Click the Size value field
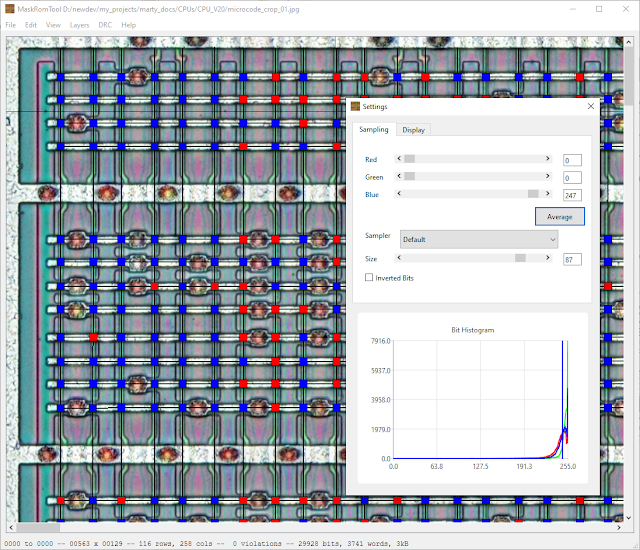640x550 pixels. click(x=572, y=259)
